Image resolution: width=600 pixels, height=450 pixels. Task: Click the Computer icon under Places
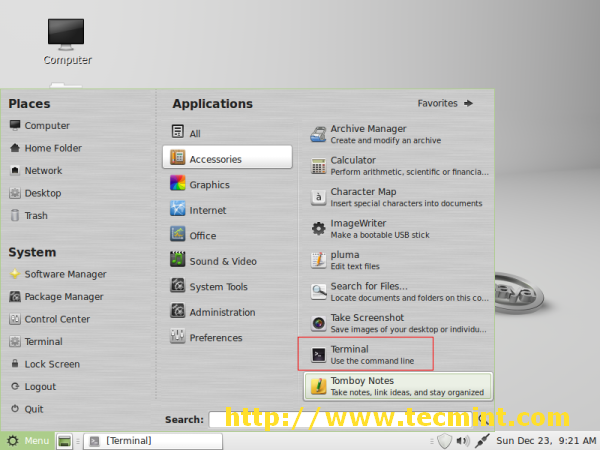point(15,125)
